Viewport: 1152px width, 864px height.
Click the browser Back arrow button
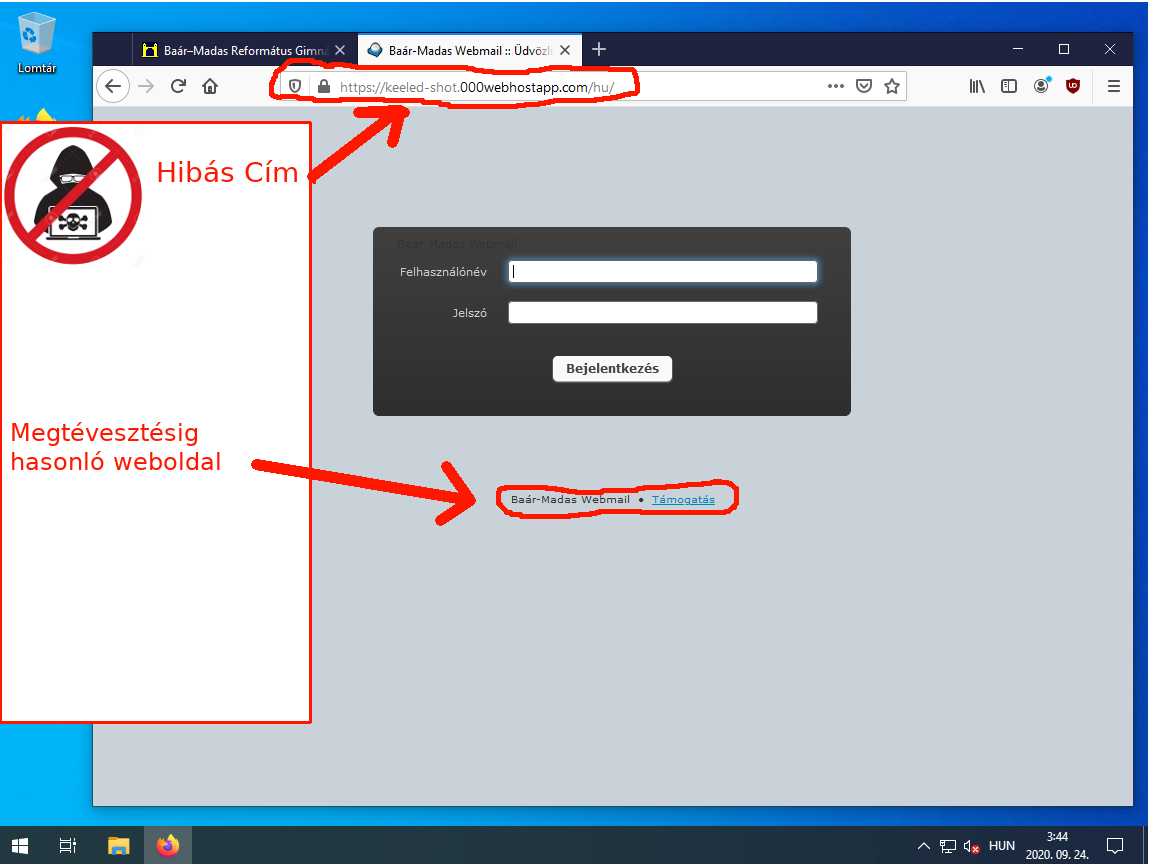113,87
